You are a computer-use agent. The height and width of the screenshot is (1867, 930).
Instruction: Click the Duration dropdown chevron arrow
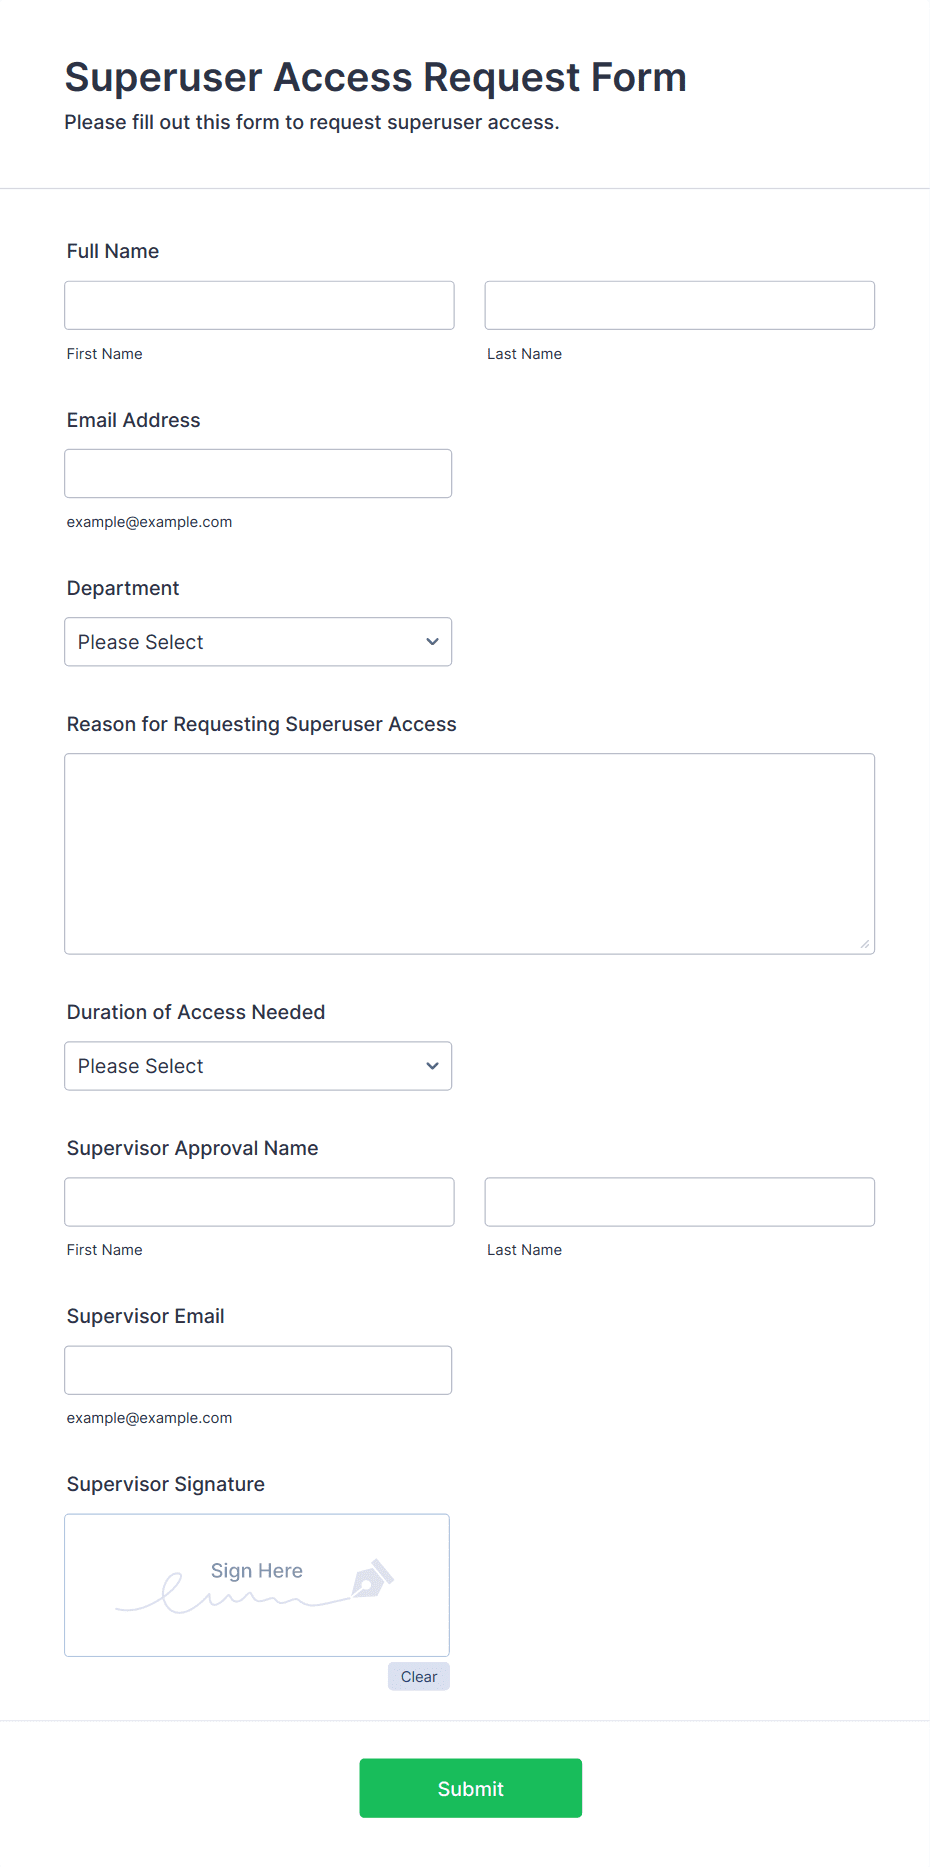[432, 1066]
